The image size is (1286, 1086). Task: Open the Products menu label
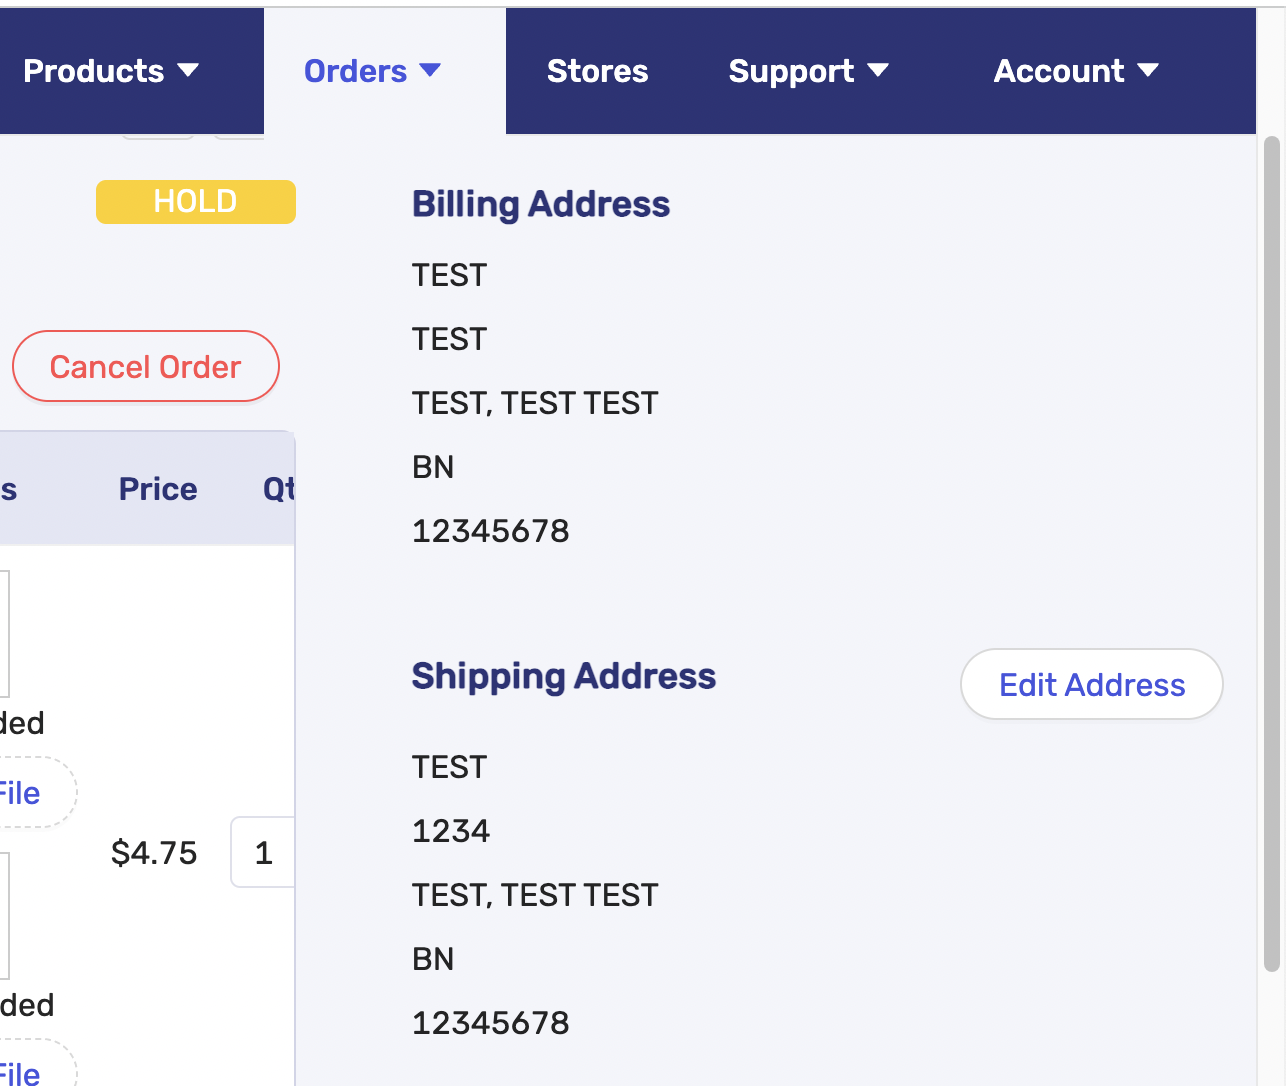pos(93,71)
